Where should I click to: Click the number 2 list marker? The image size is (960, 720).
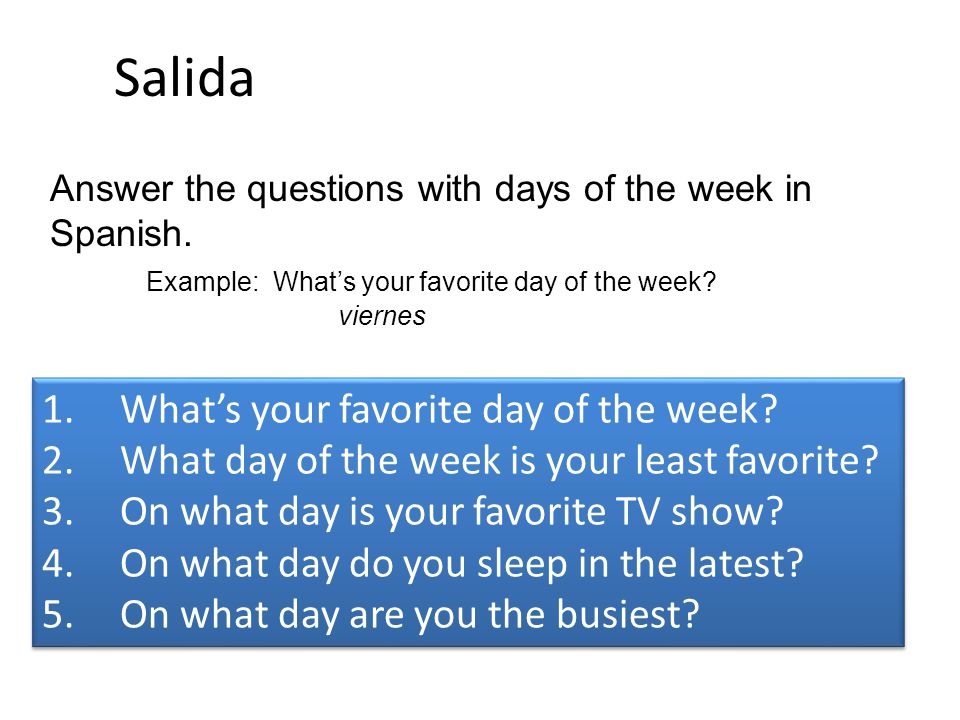tap(58, 461)
